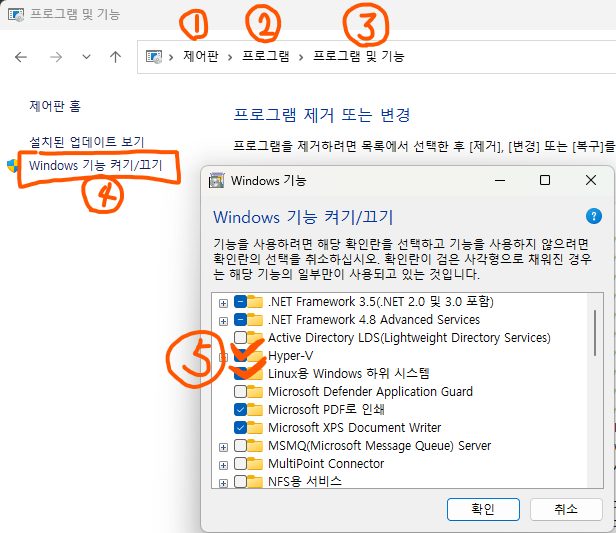This screenshot has height=533, width=616.
Task: Go up one folder level
Action: coord(115,57)
